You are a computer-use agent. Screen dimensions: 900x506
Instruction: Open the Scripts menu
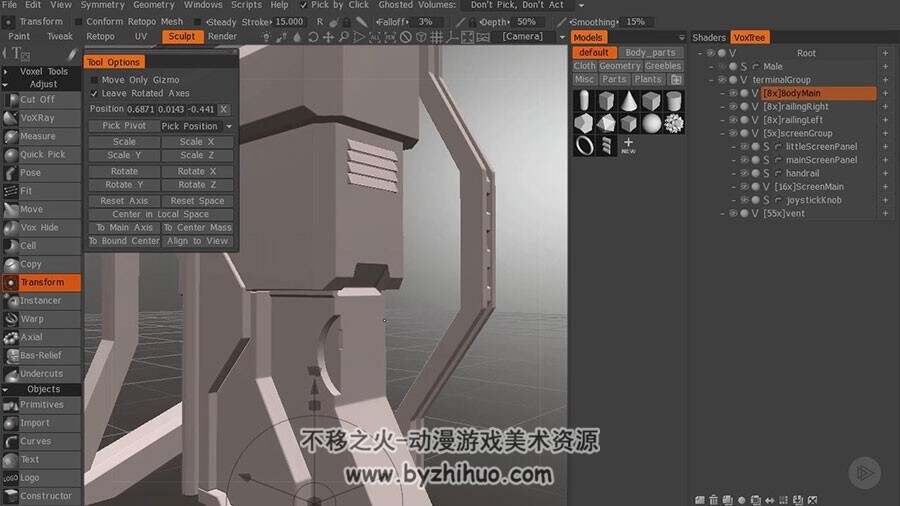246,5
